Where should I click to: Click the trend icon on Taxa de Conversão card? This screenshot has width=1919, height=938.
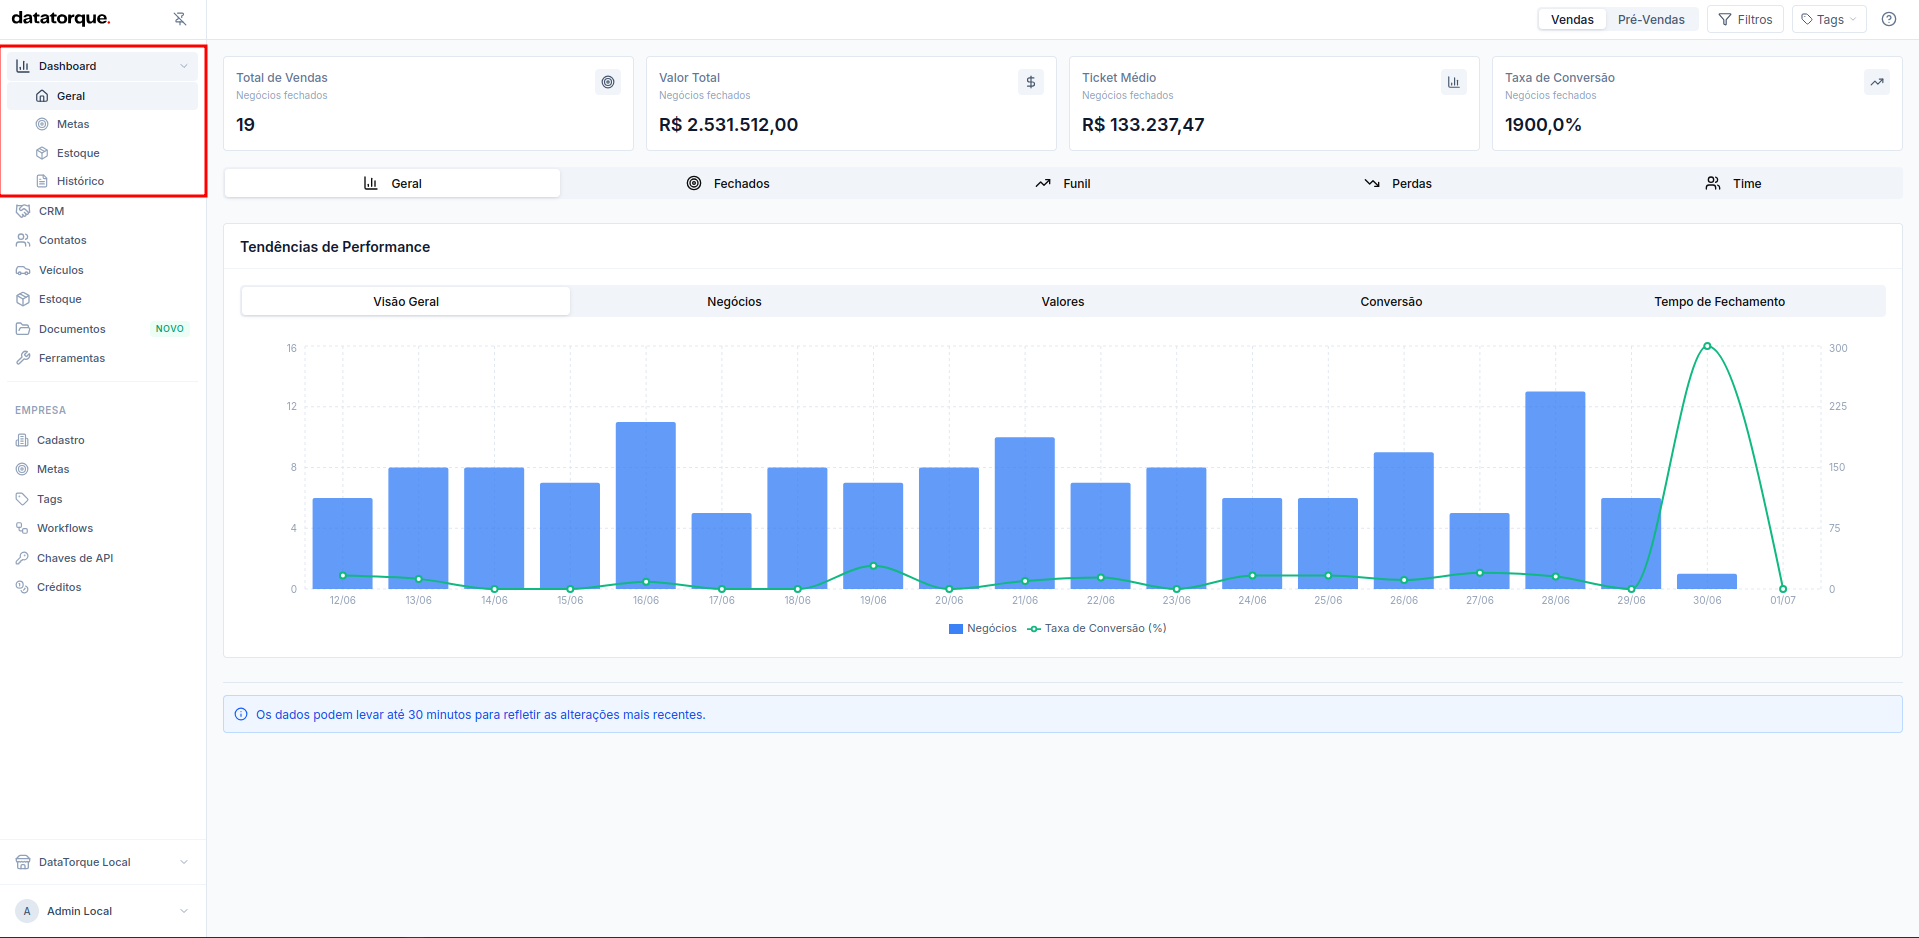point(1877,82)
